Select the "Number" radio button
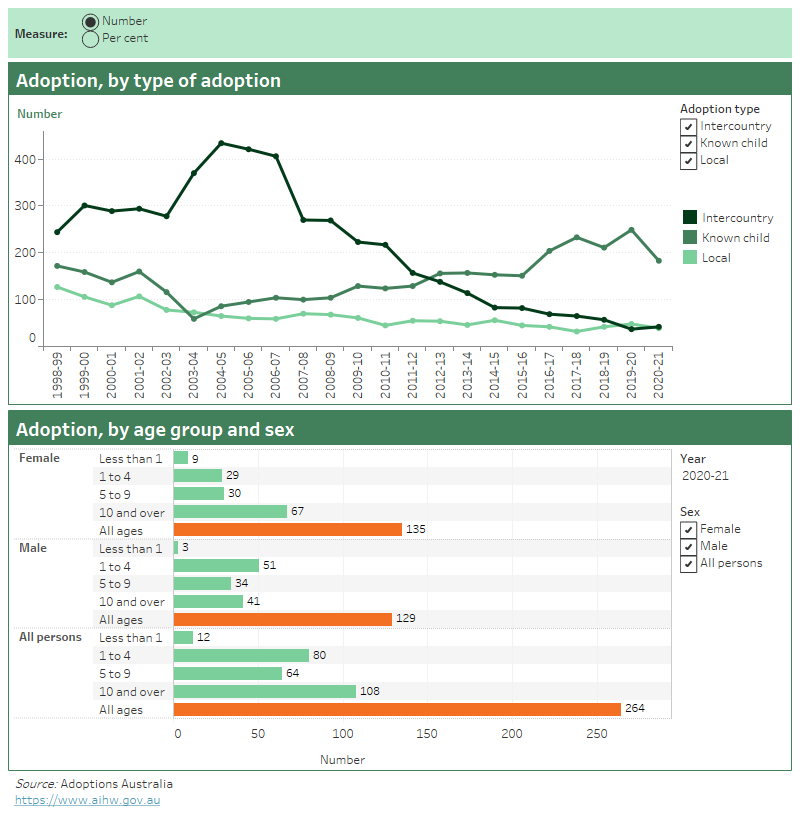This screenshot has width=800, height=820. 91,20
